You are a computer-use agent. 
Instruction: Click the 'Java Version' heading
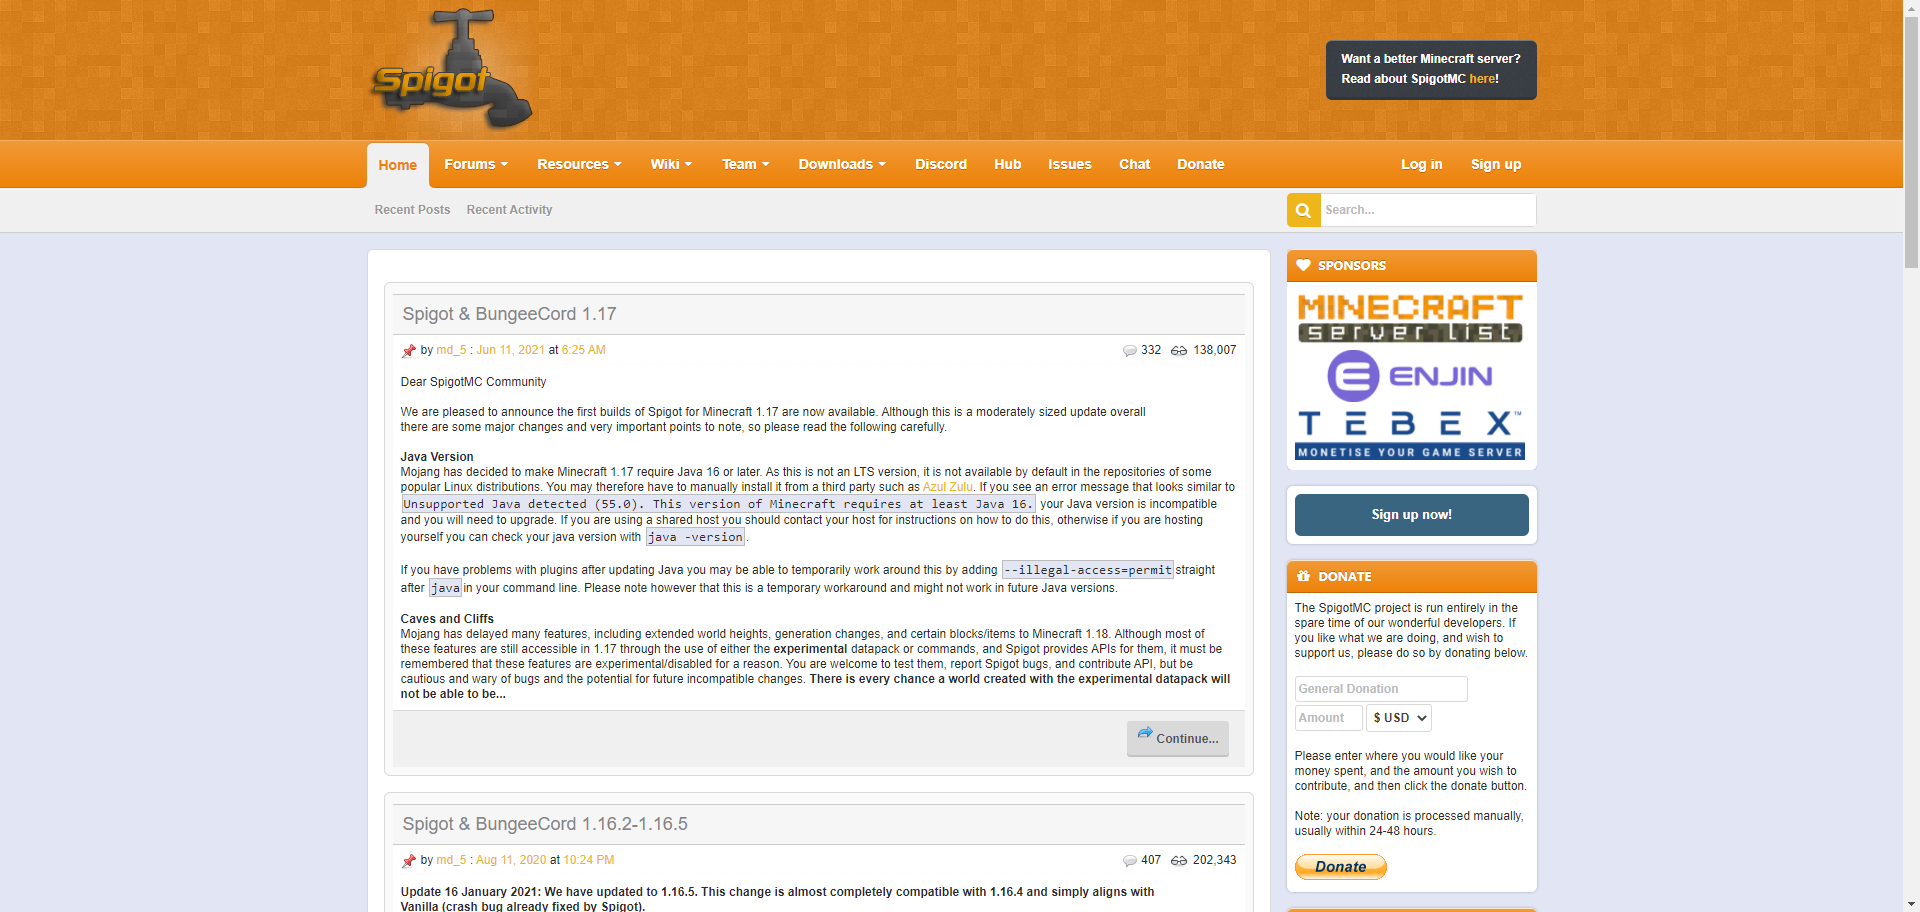click(x=437, y=457)
